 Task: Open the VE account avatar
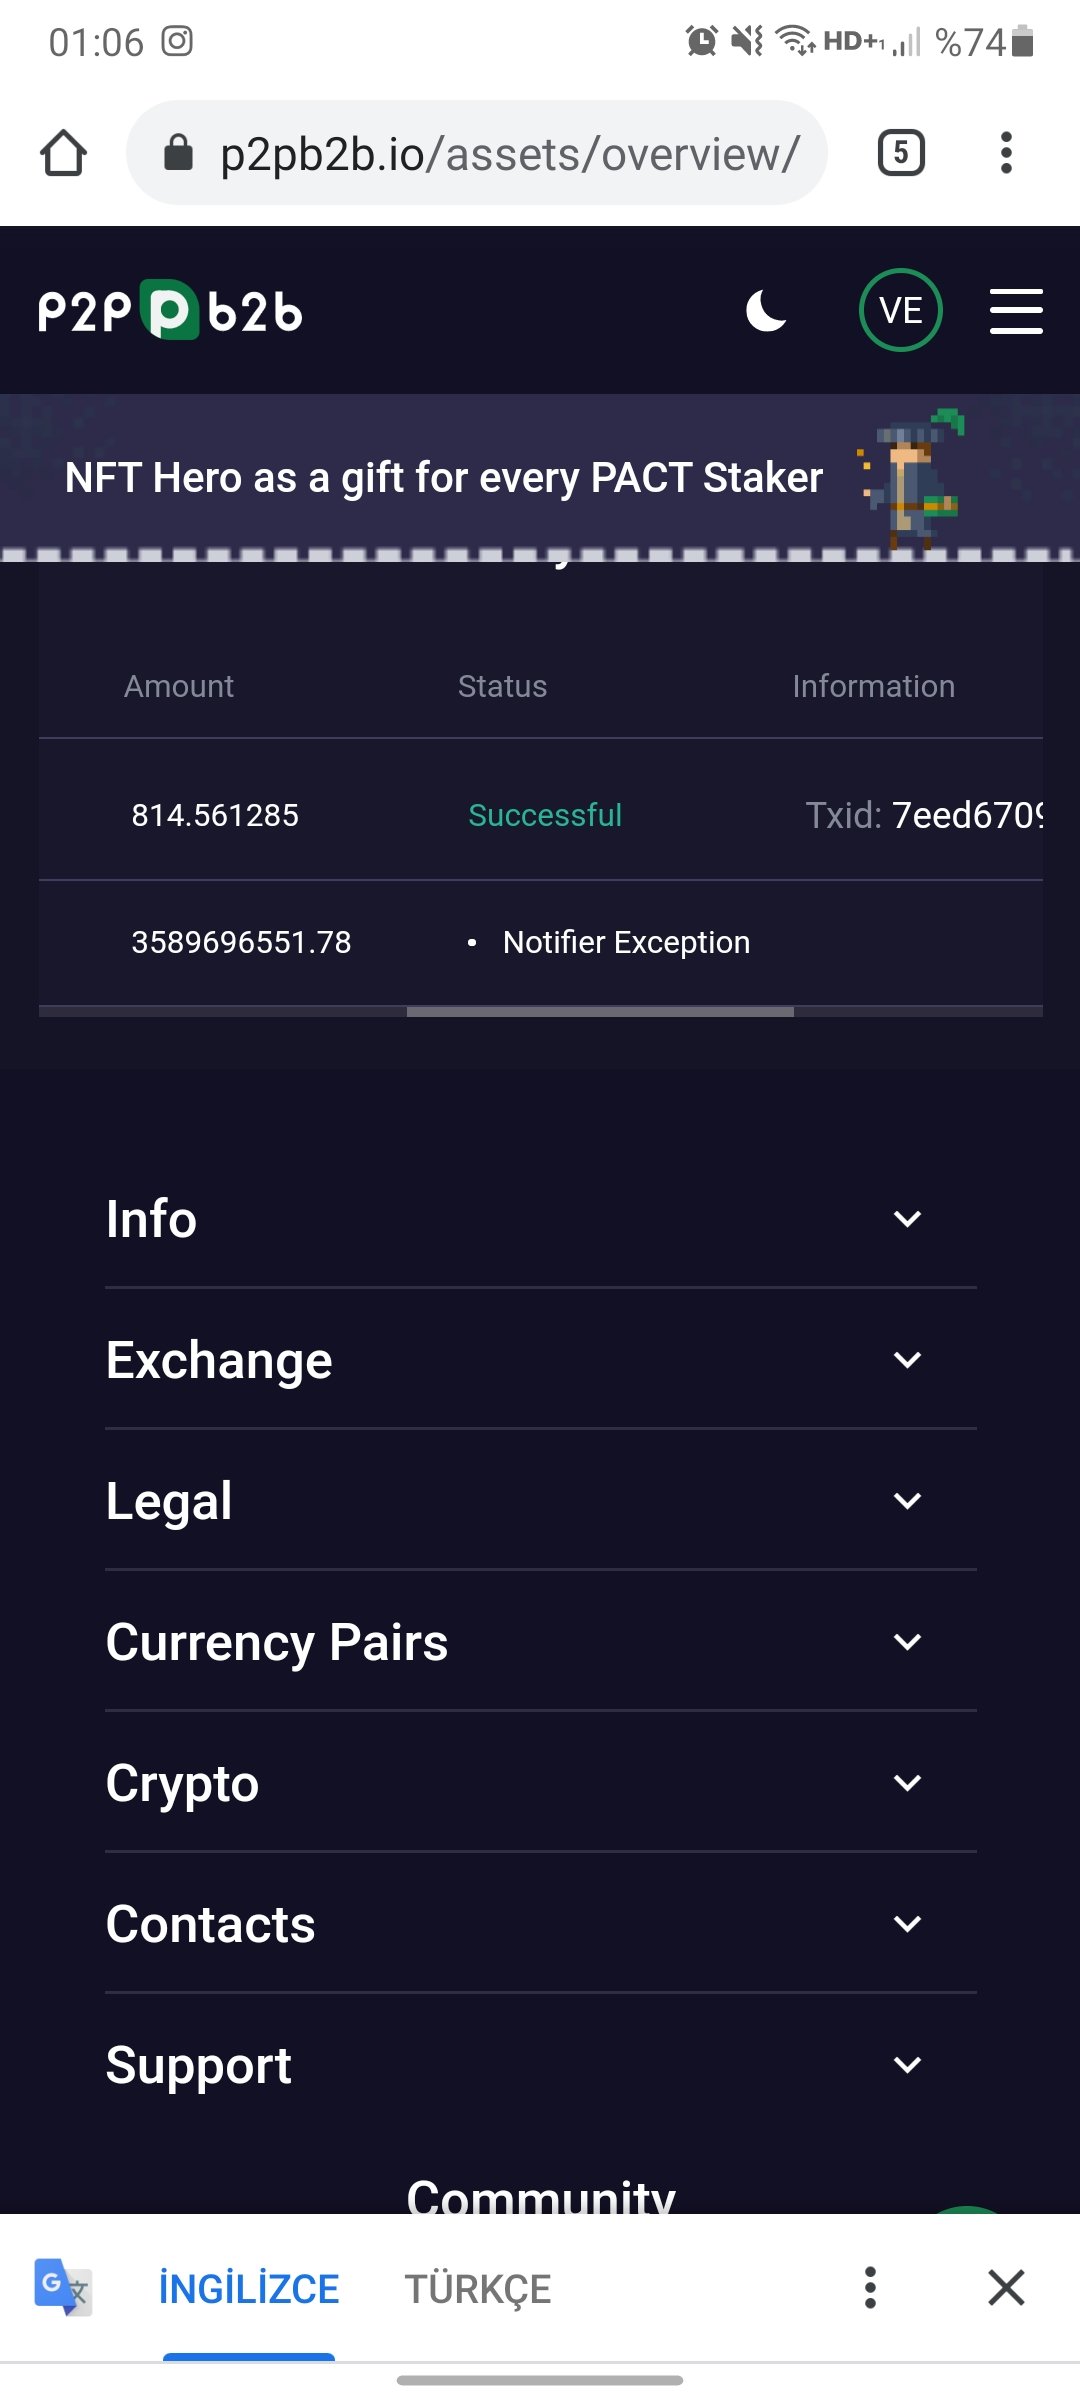click(900, 310)
